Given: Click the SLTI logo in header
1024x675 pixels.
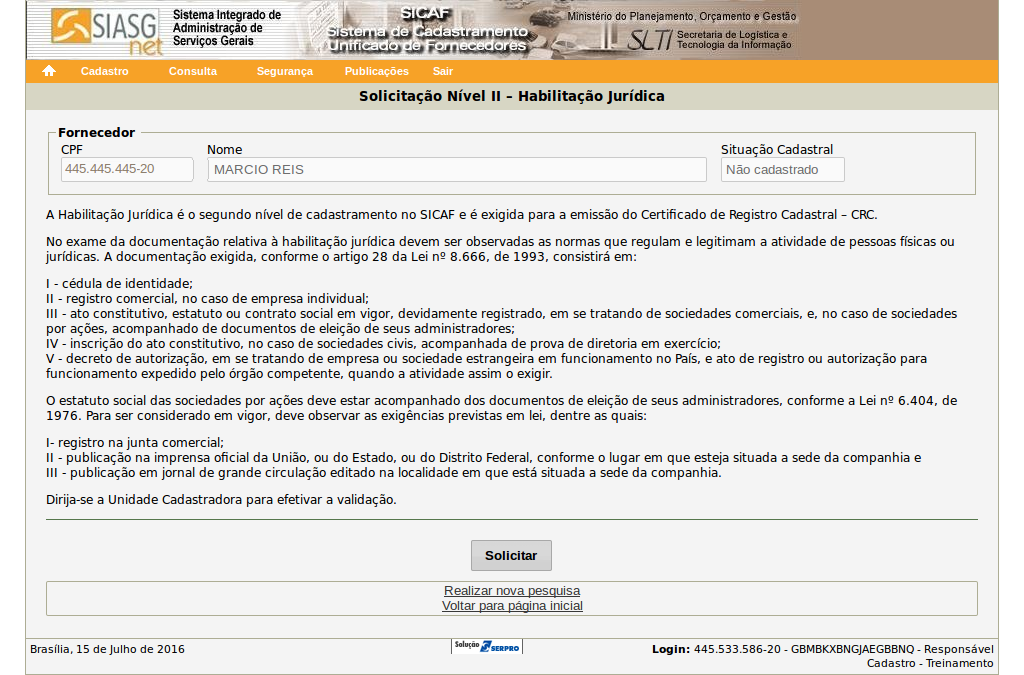Looking at the screenshot, I should 649,40.
